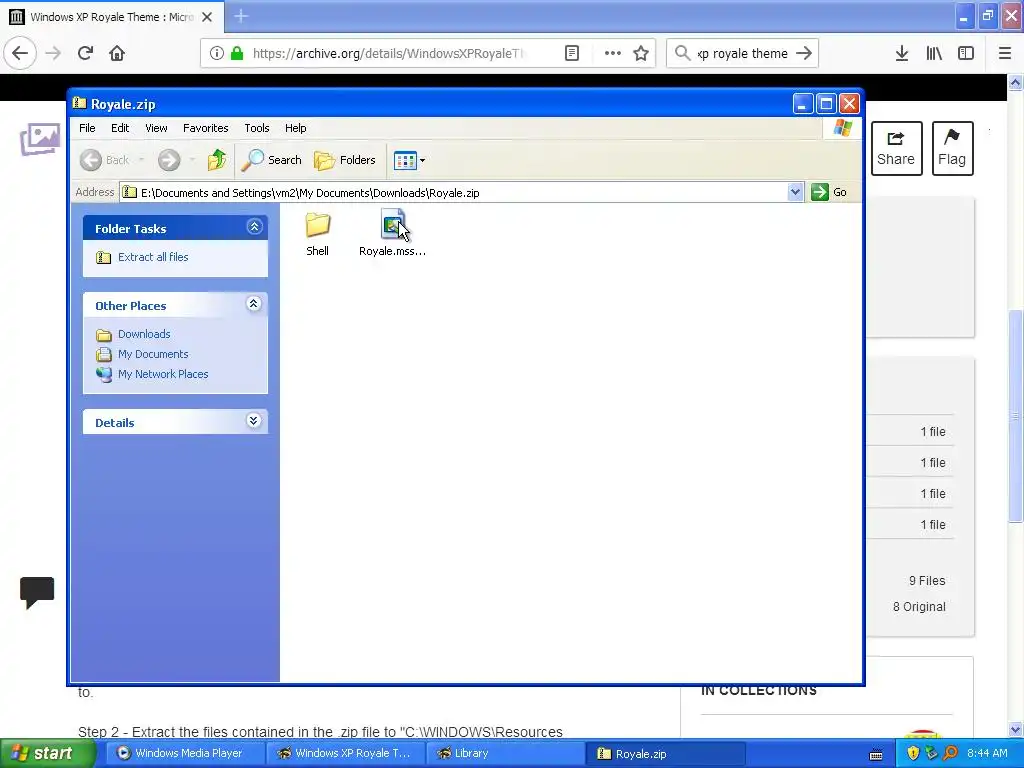
Task: Click the keyboard tray icon
Action: pyautogui.click(x=876, y=755)
